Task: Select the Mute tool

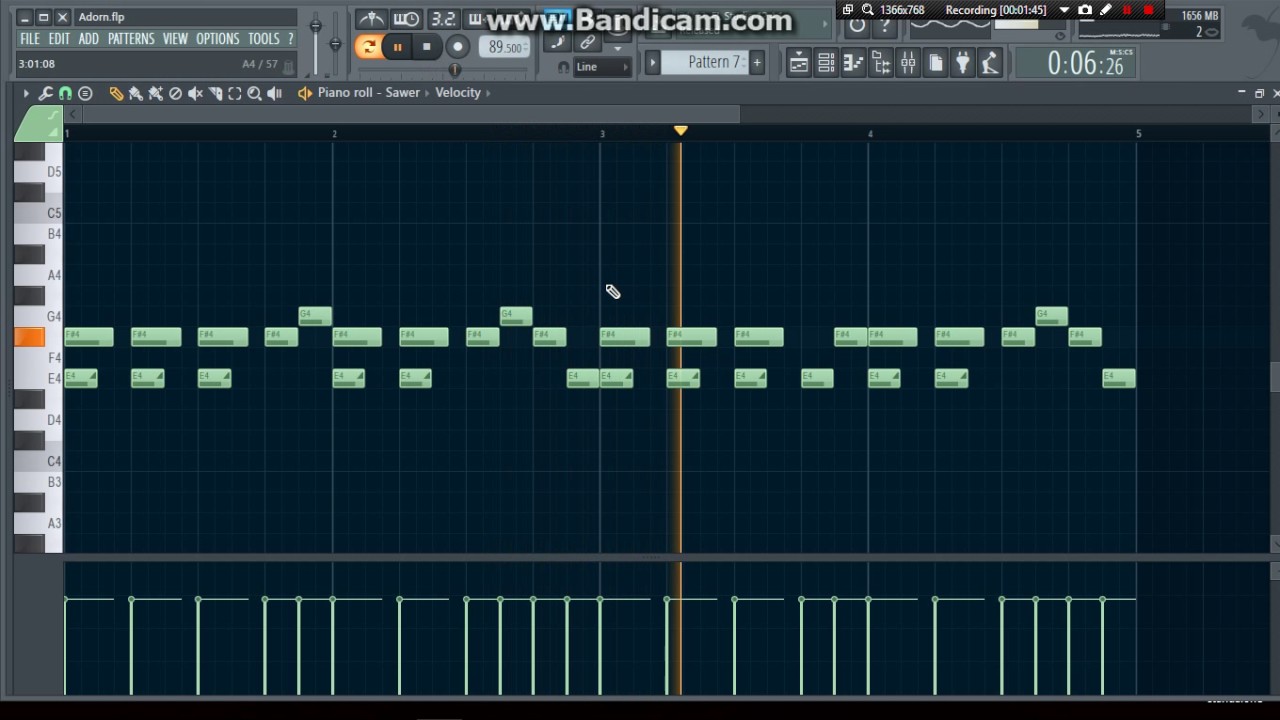Action: 196,93
